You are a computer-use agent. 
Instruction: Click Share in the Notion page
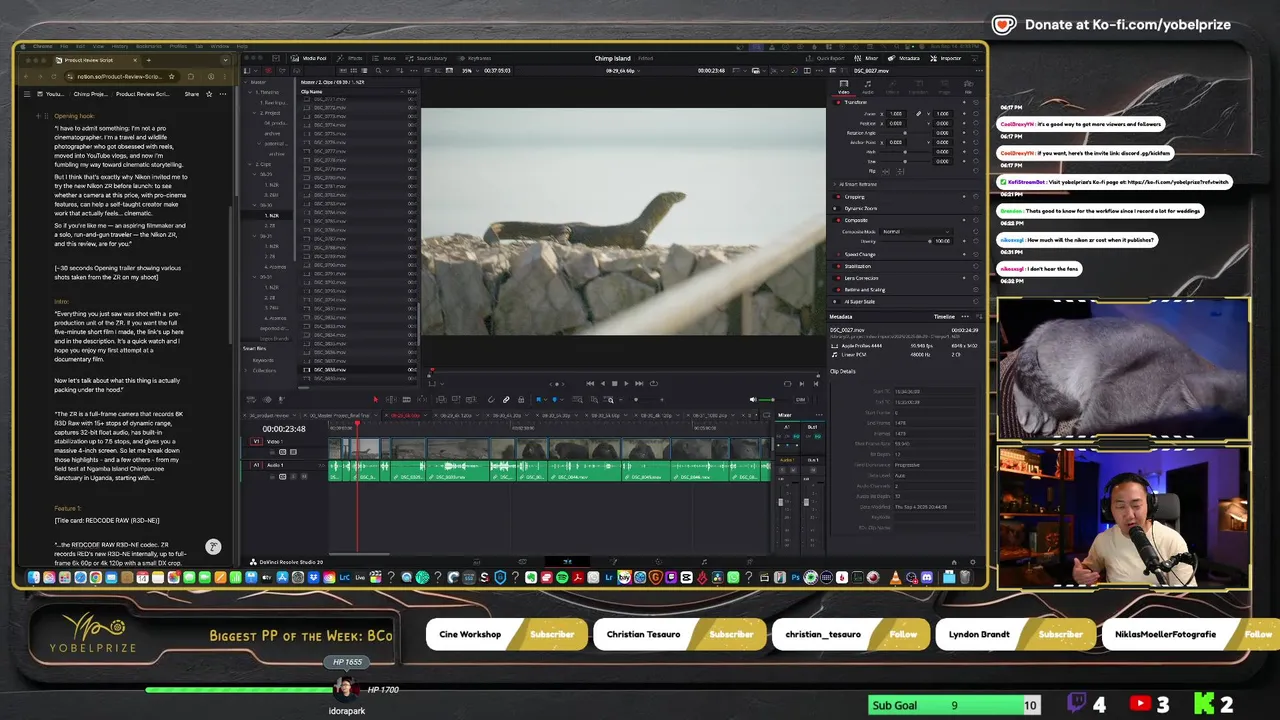tap(191, 93)
